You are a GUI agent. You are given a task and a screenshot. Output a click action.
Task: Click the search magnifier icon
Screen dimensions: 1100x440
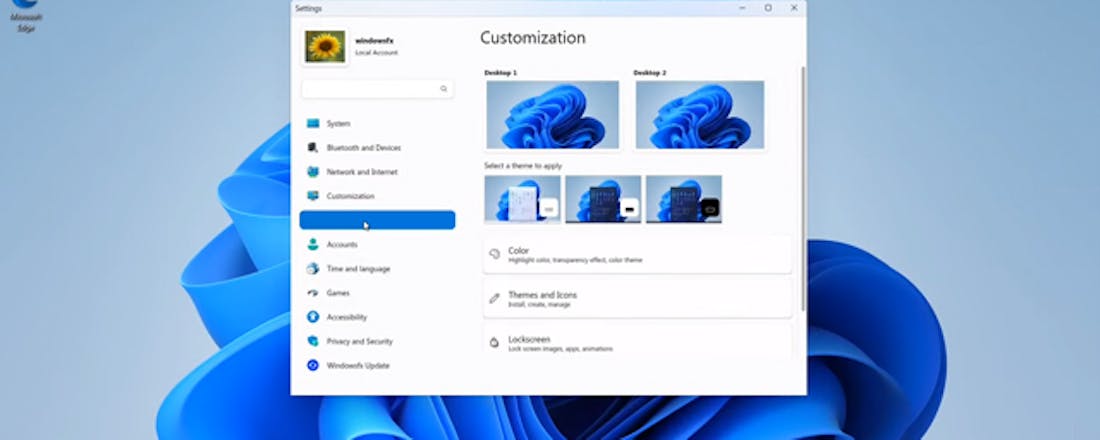443,89
